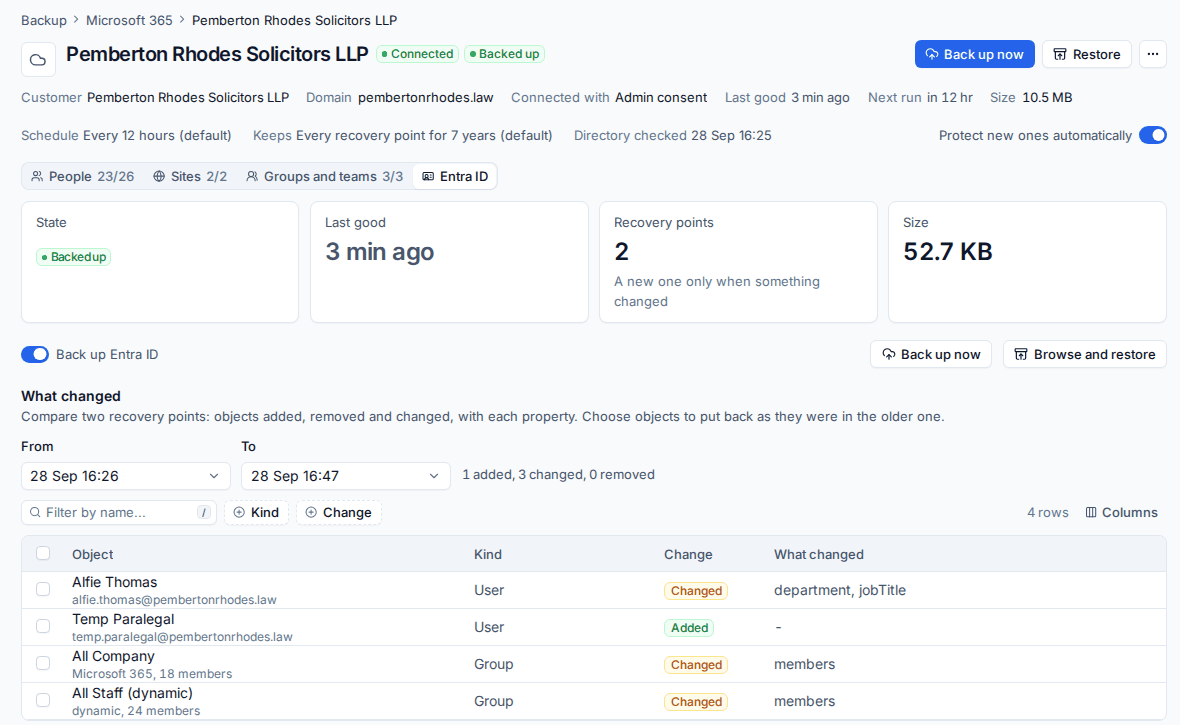Switch to the Sites tab
Image resolution: width=1180 pixels, height=725 pixels.
click(190, 176)
